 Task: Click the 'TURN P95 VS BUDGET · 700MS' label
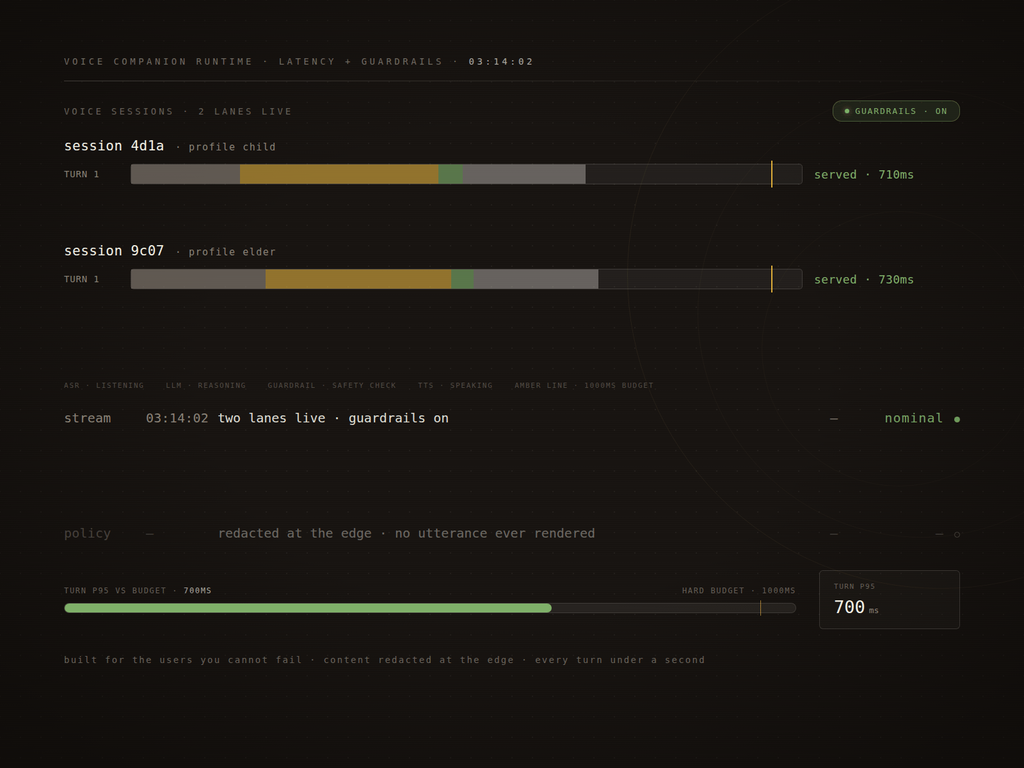138,590
